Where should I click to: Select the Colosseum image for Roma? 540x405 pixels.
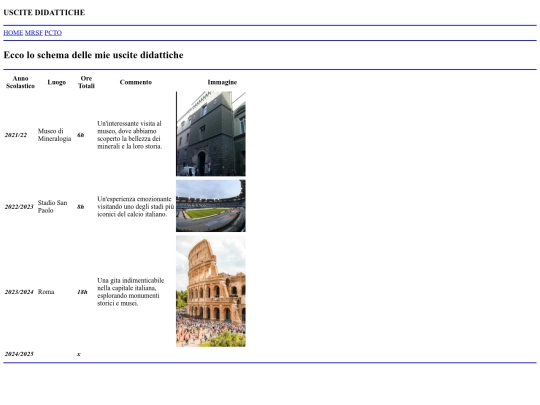click(211, 291)
